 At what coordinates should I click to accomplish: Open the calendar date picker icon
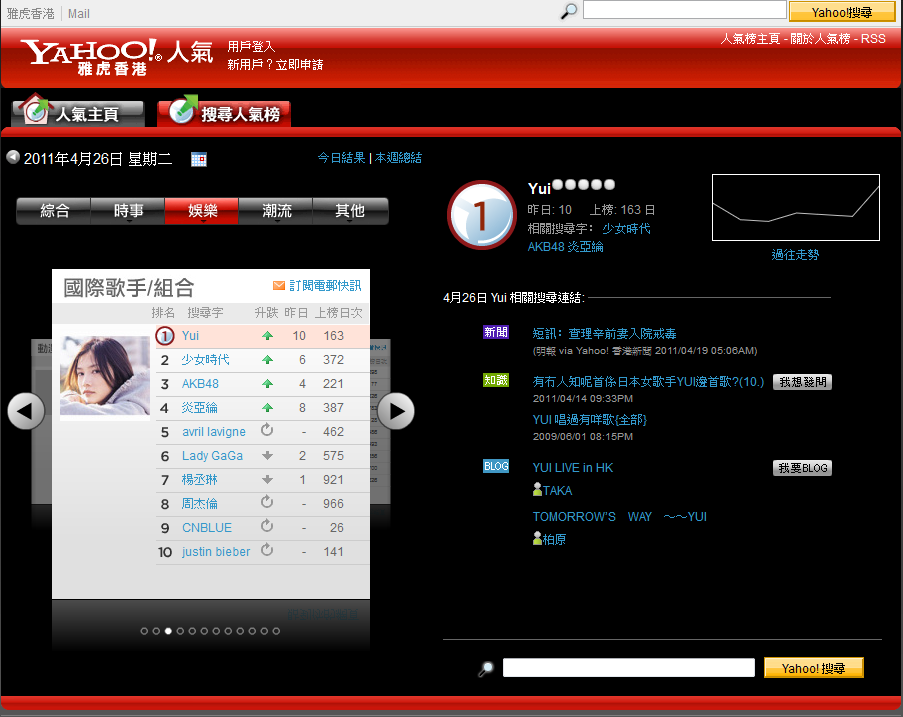coord(199,160)
